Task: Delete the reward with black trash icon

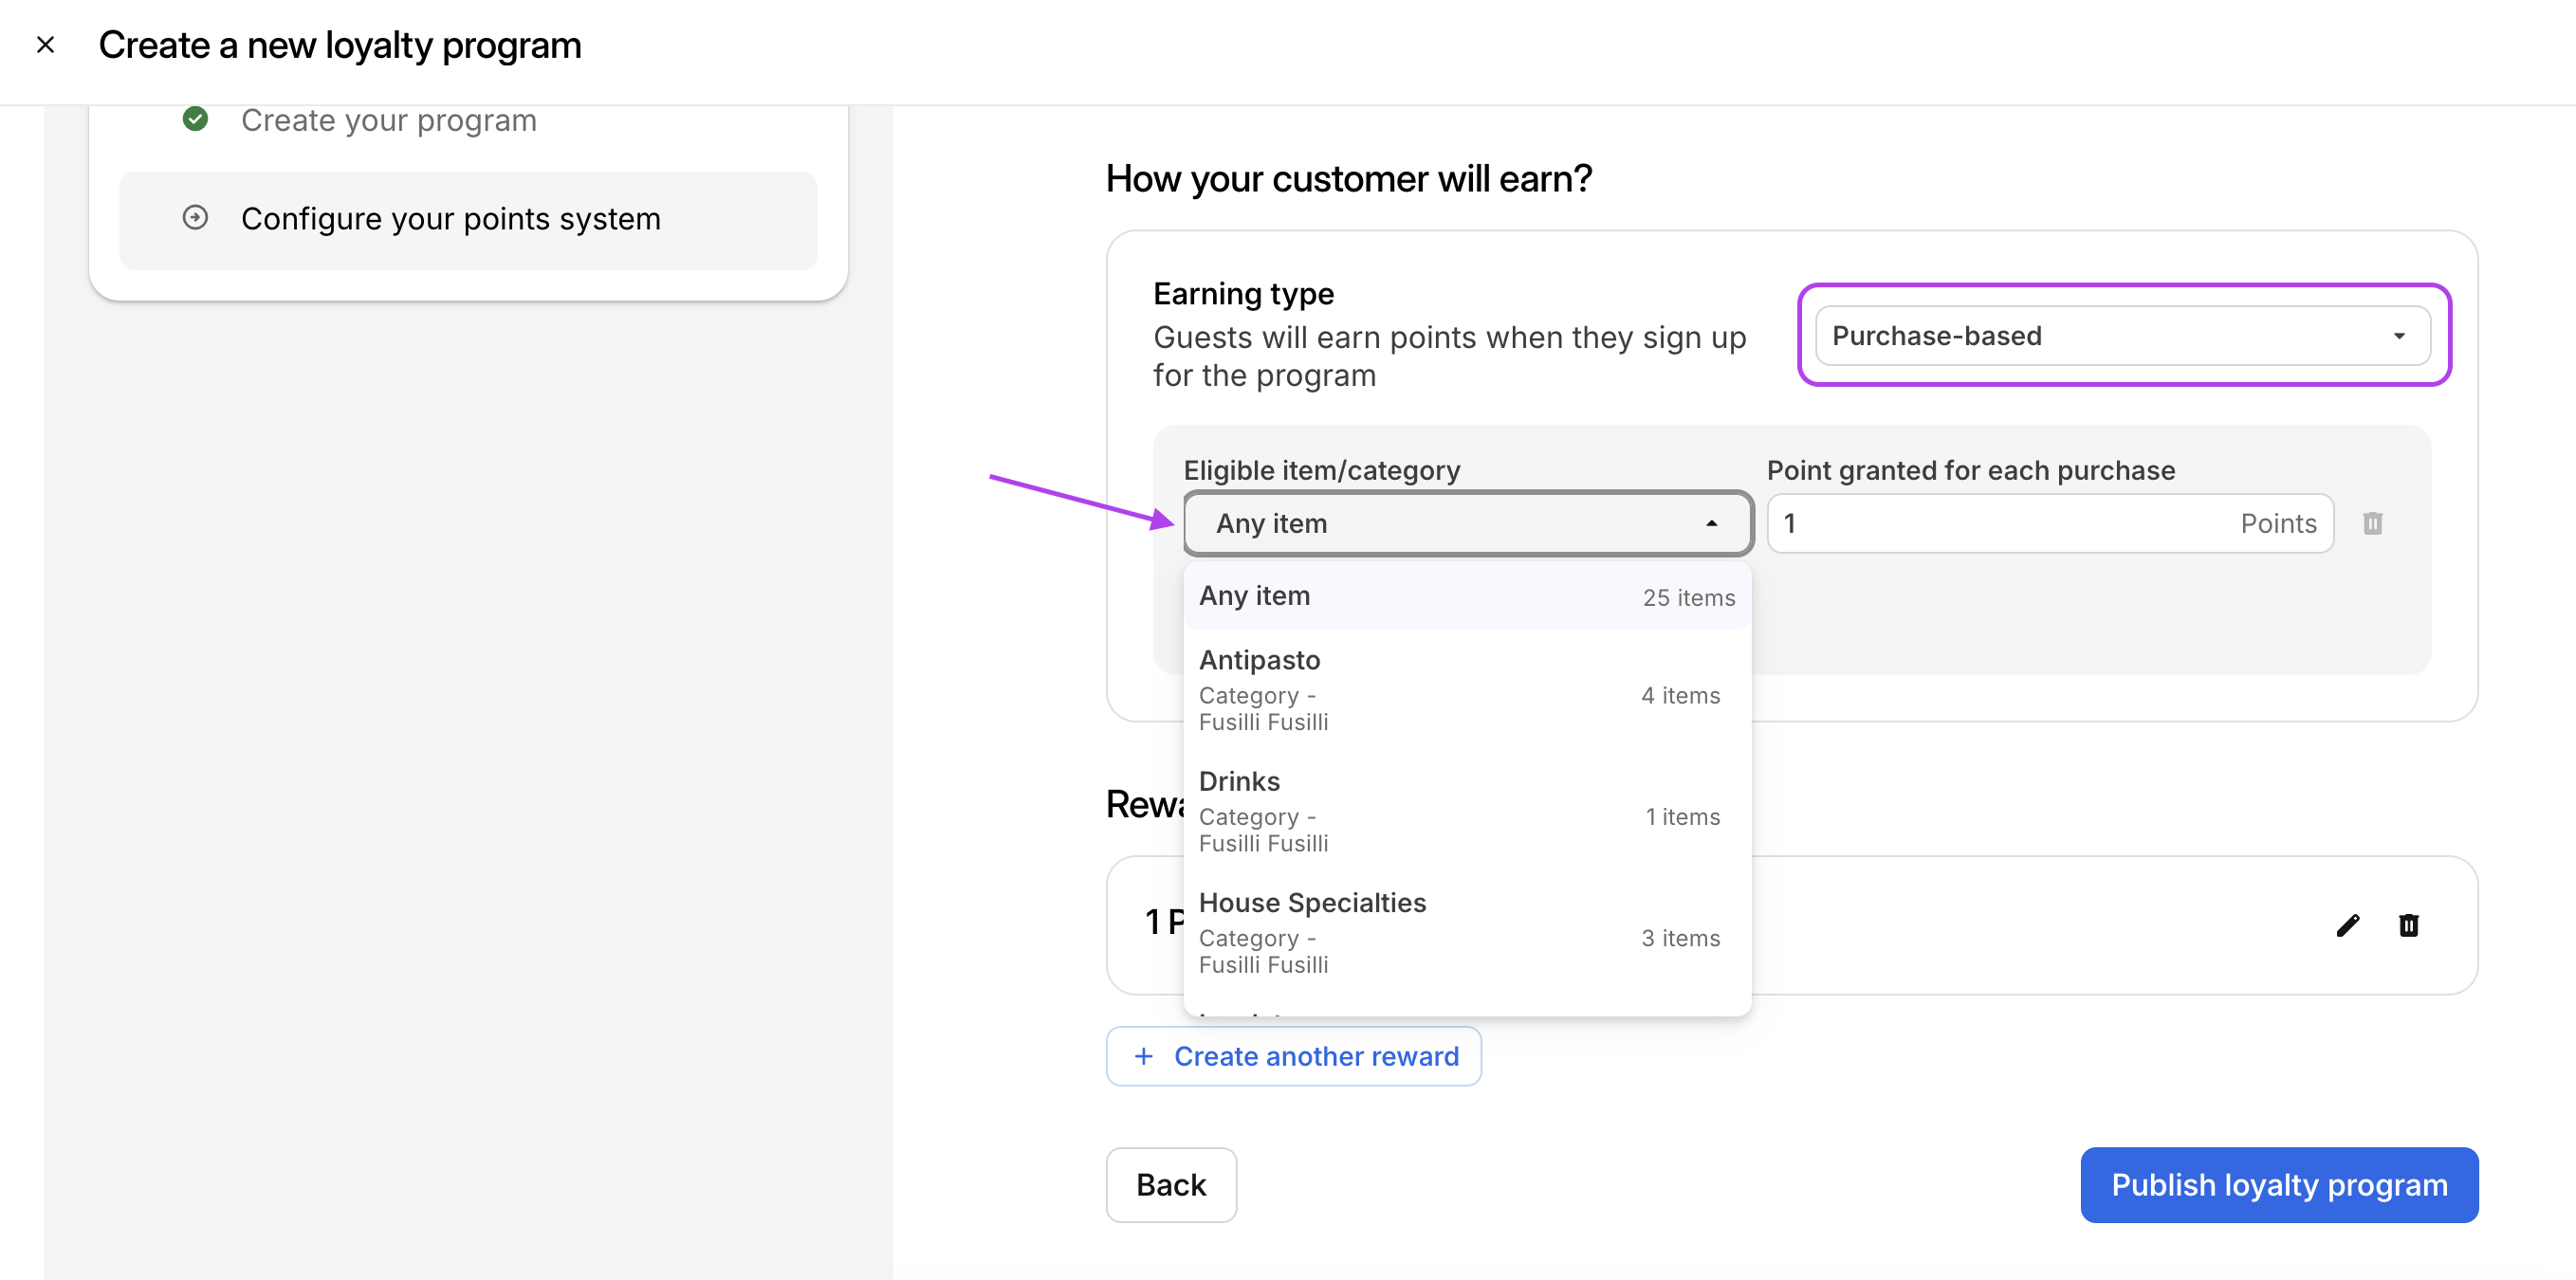Action: click(2408, 925)
